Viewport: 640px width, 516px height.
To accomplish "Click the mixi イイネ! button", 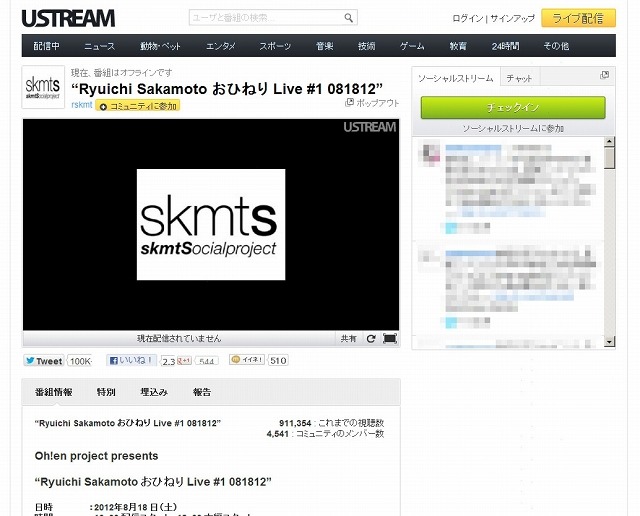I will 247,360.
